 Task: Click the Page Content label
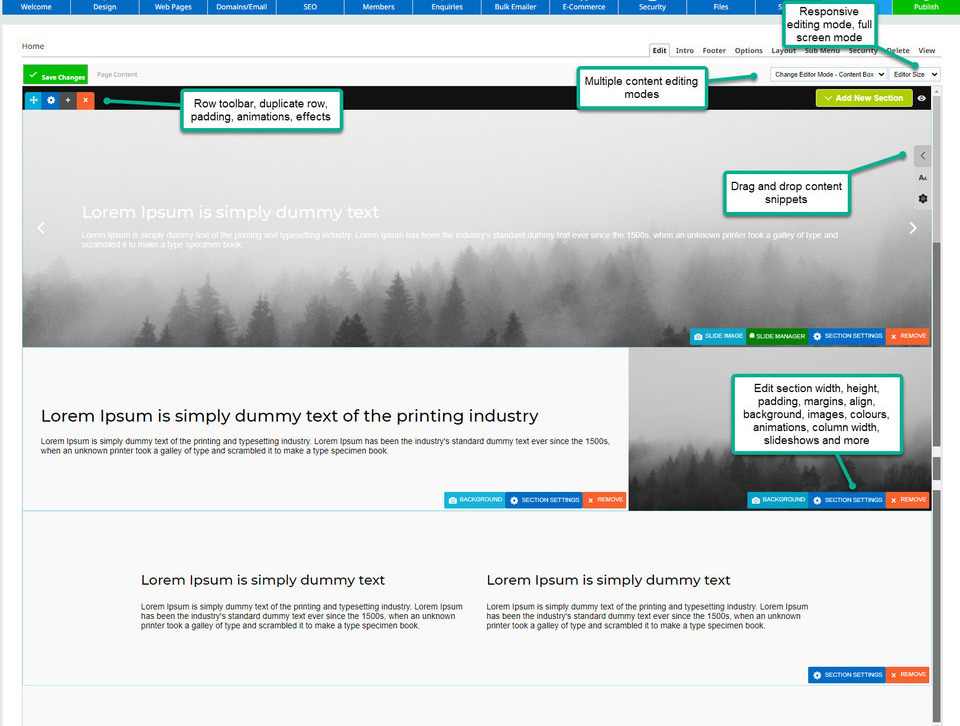pos(117,75)
